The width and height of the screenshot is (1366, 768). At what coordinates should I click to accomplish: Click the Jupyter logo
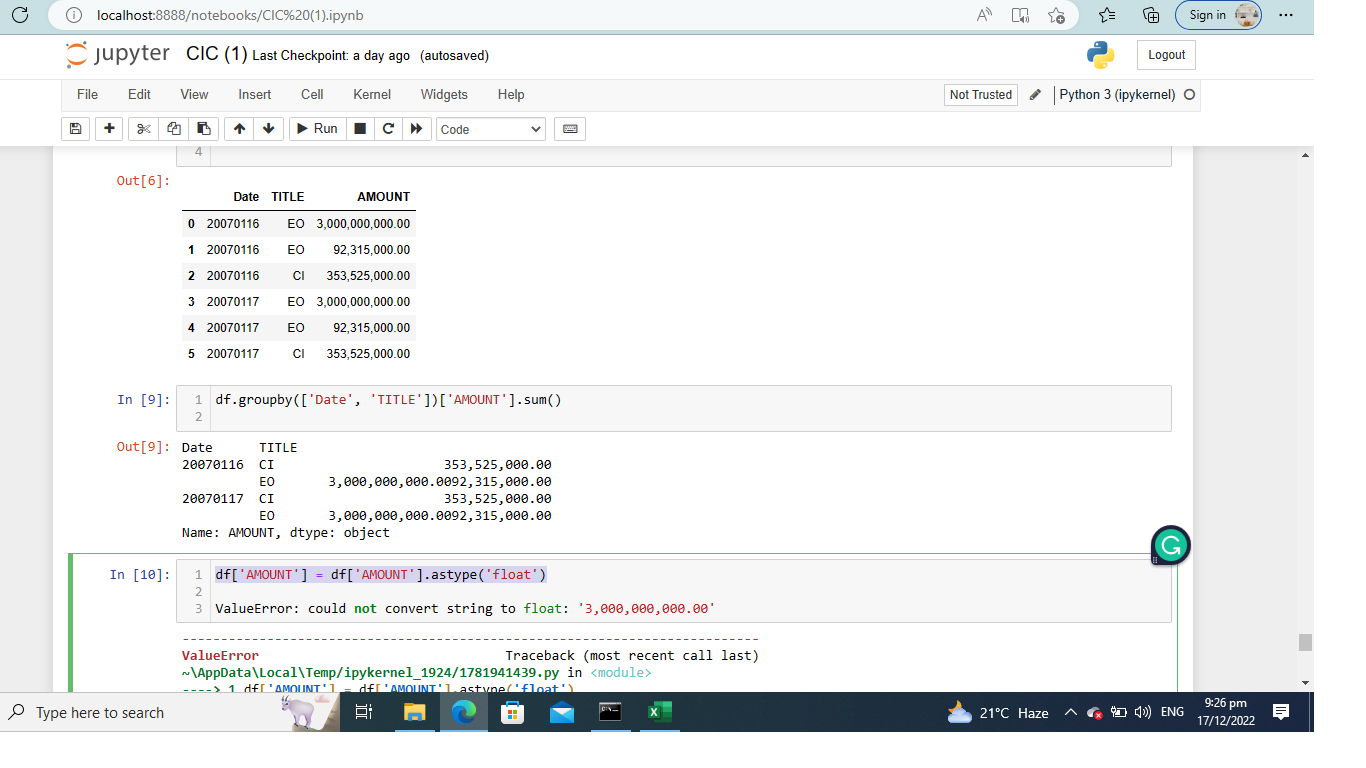(x=118, y=54)
